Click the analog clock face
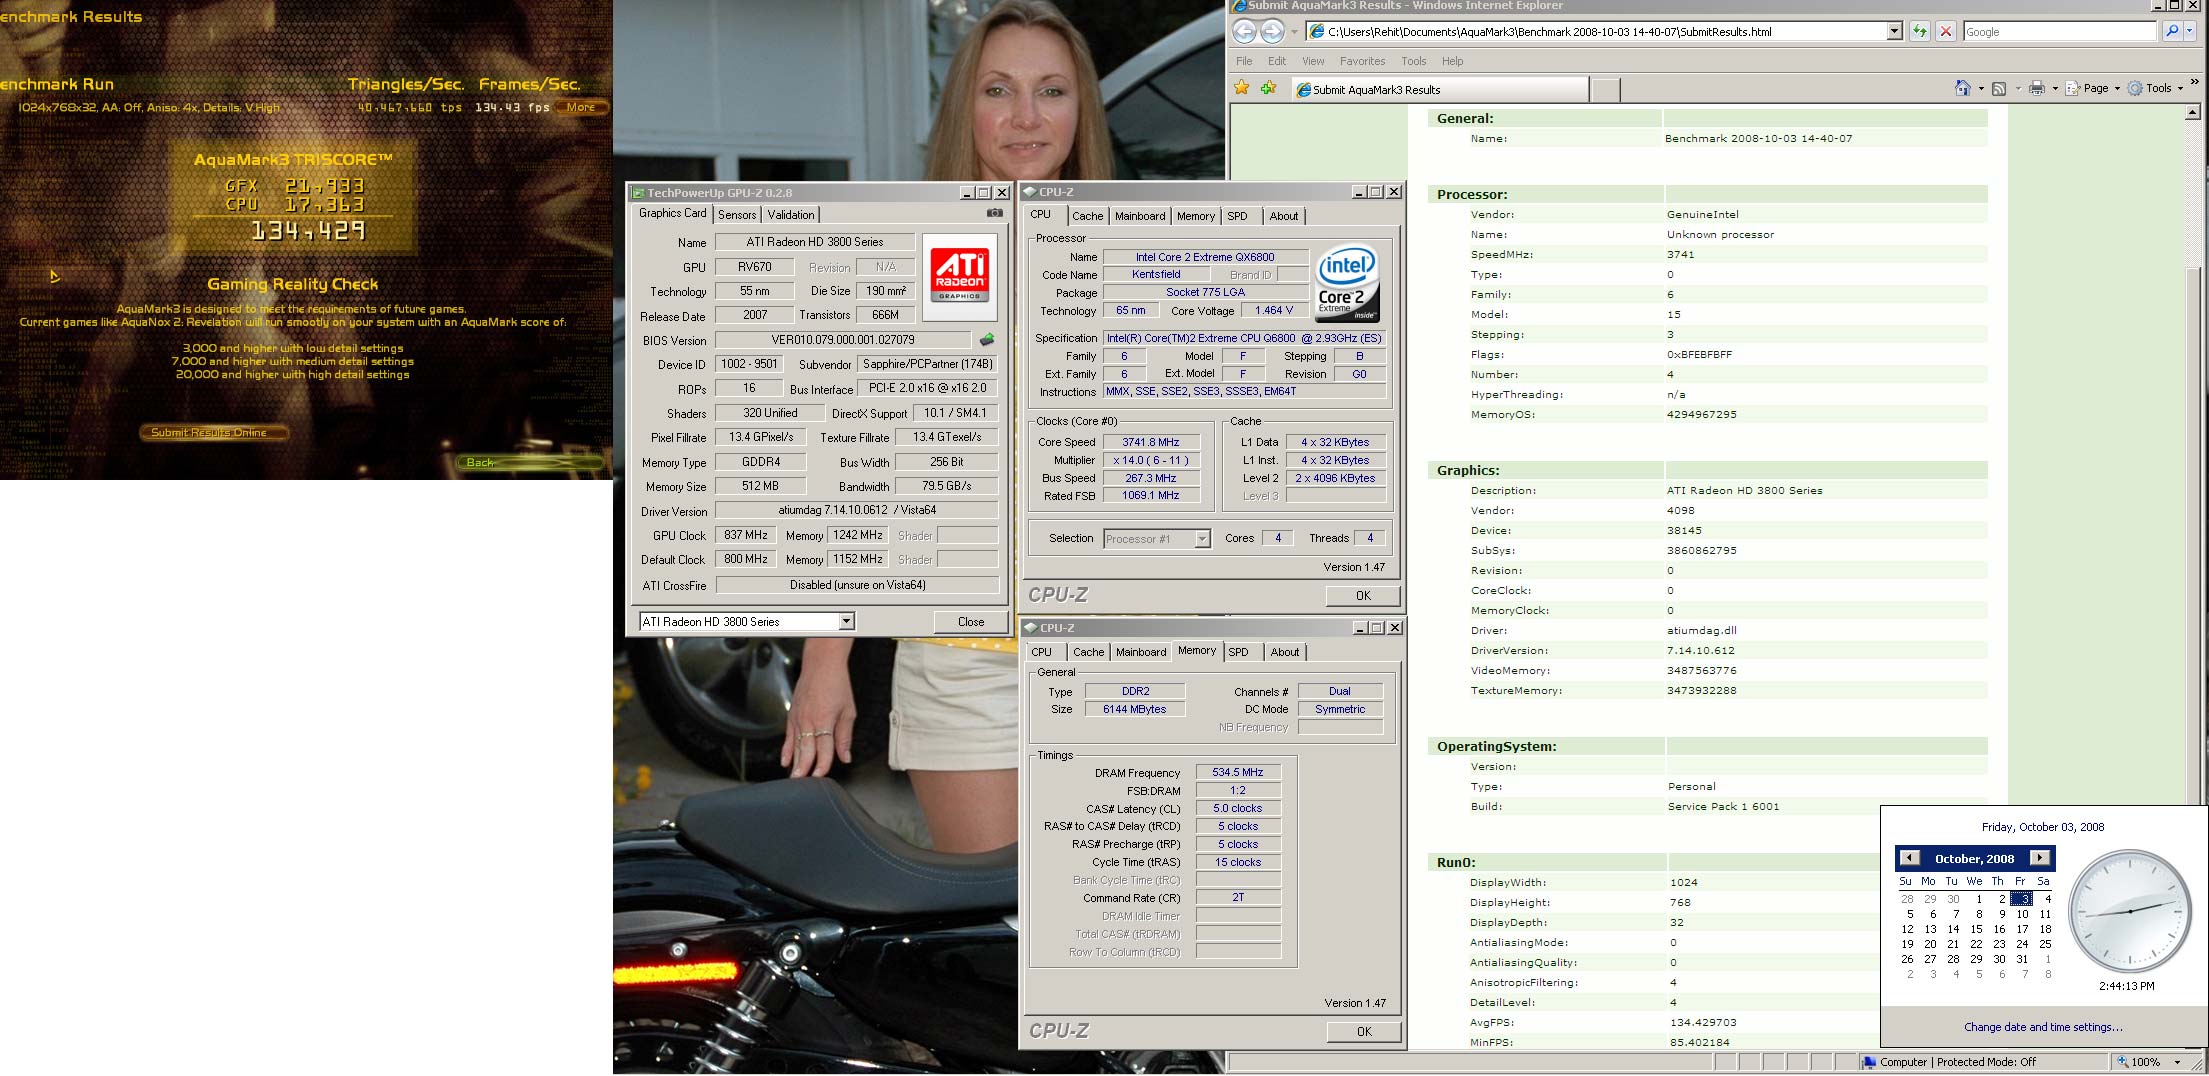 [2129, 911]
